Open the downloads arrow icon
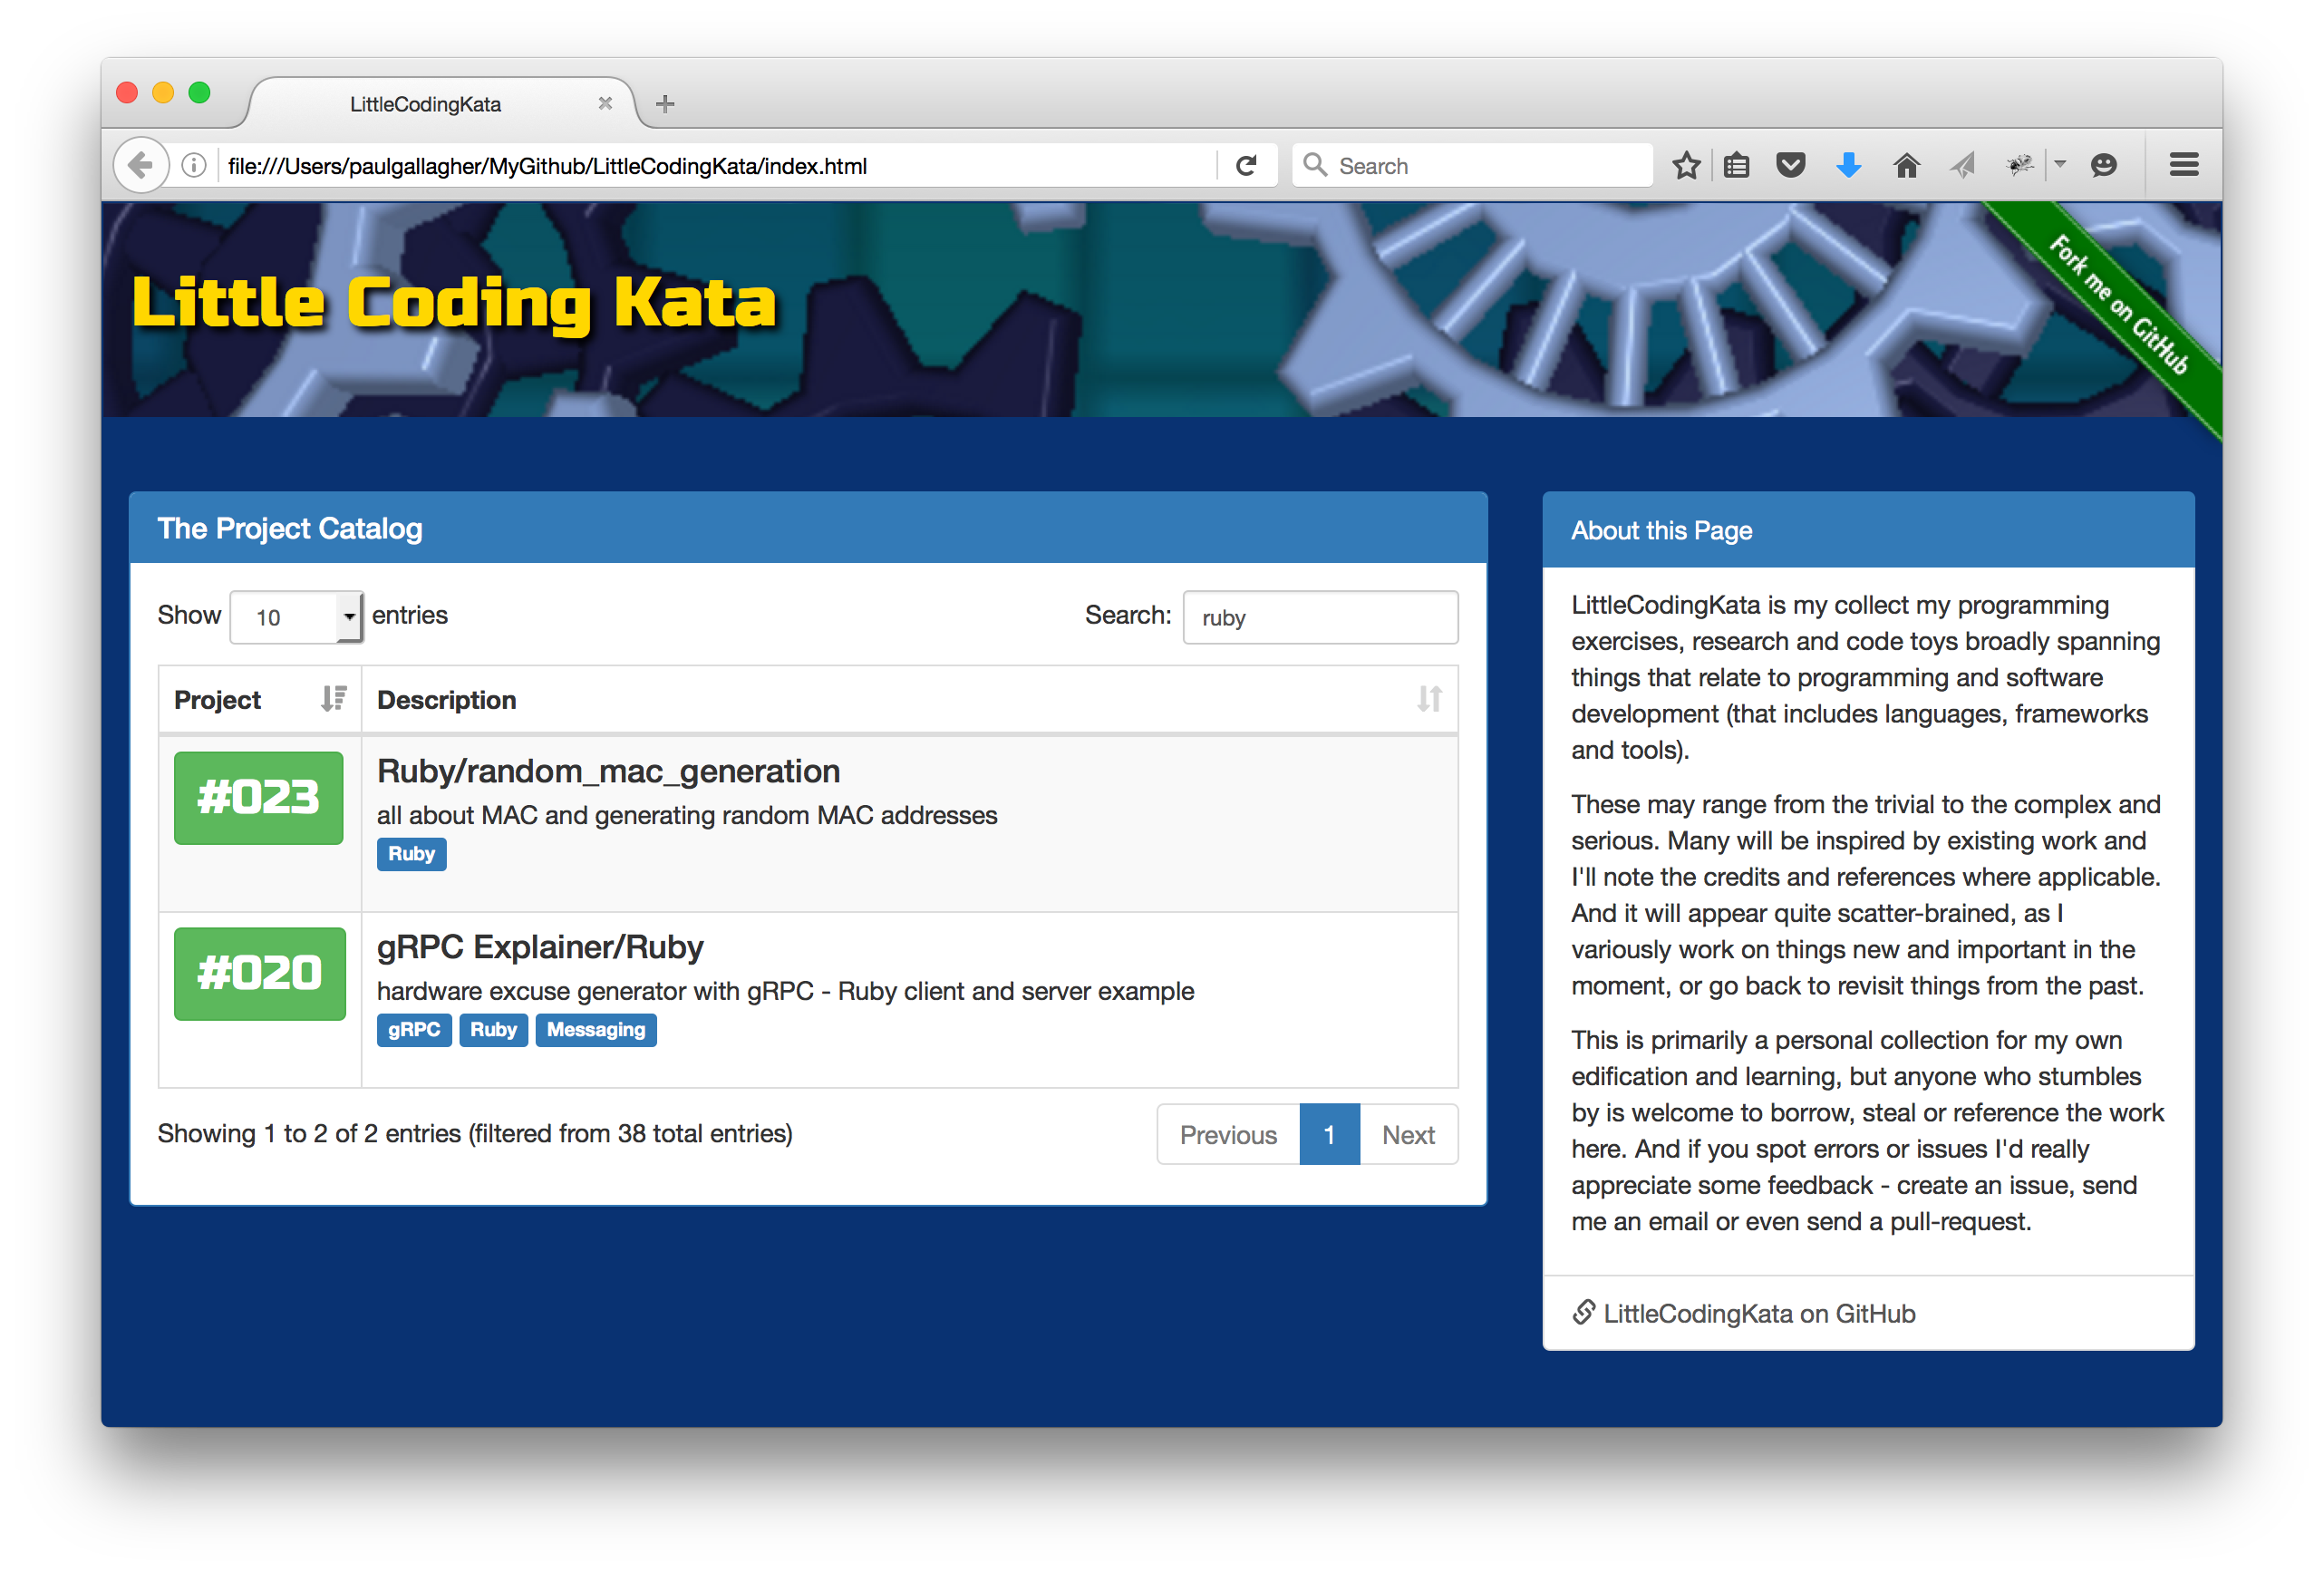 (1848, 166)
